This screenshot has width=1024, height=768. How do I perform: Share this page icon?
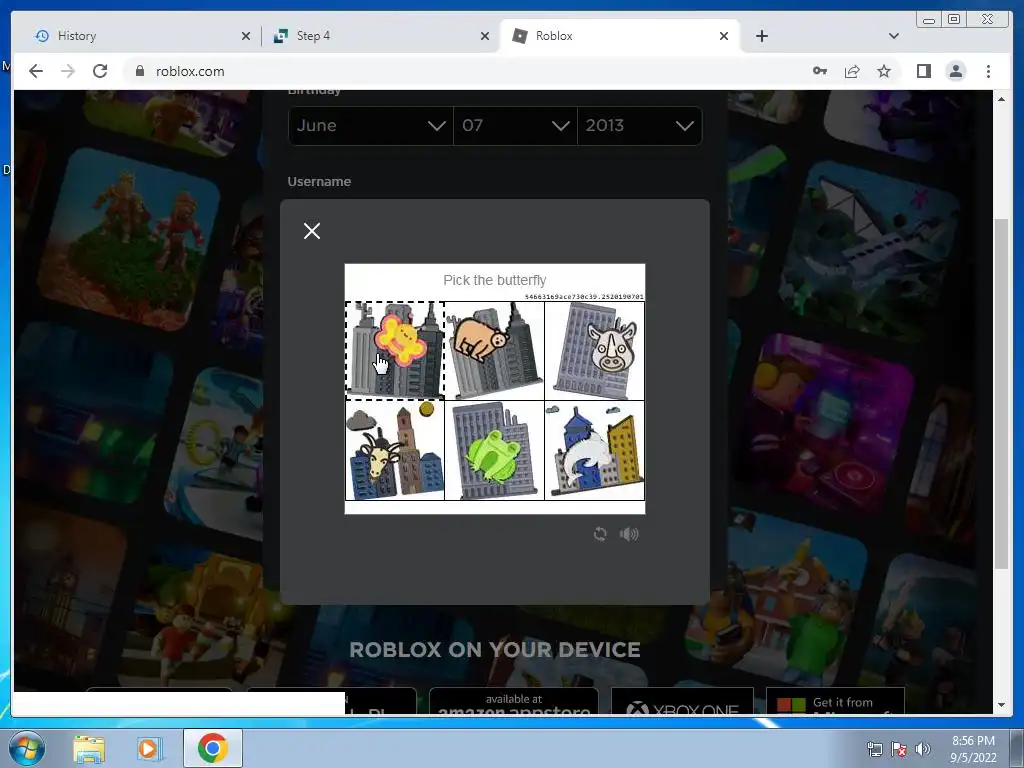852,71
